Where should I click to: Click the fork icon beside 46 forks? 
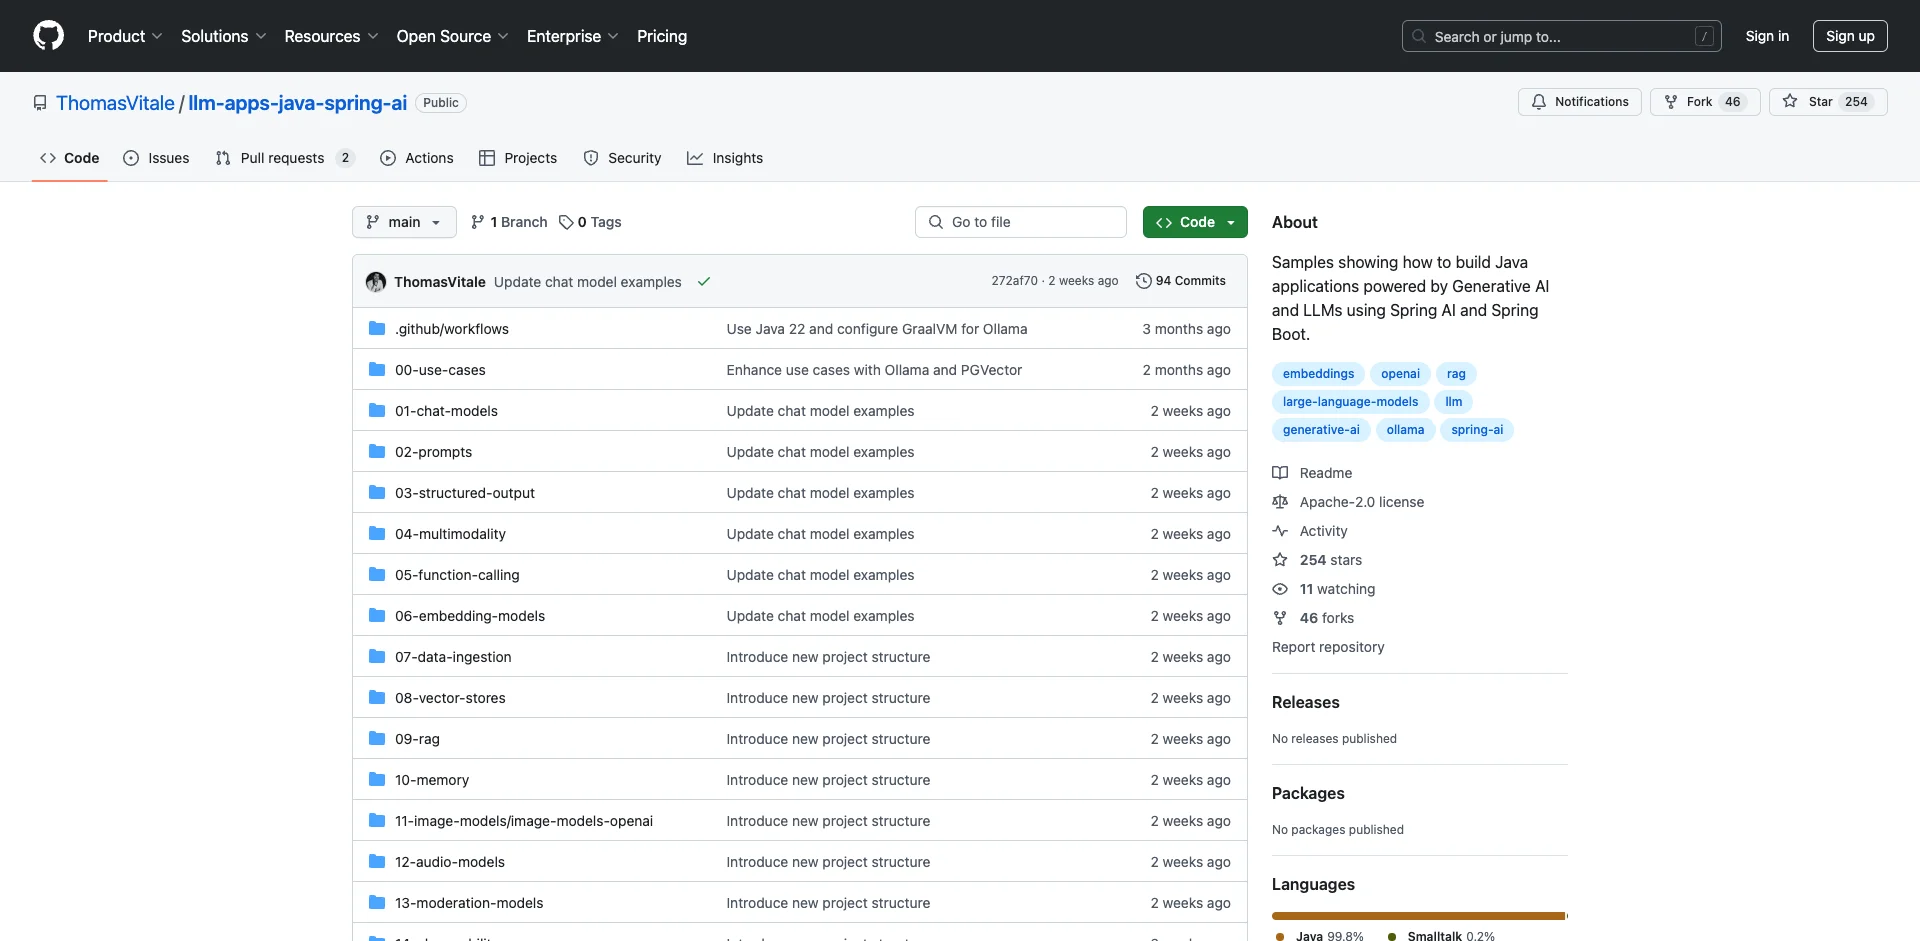point(1280,618)
